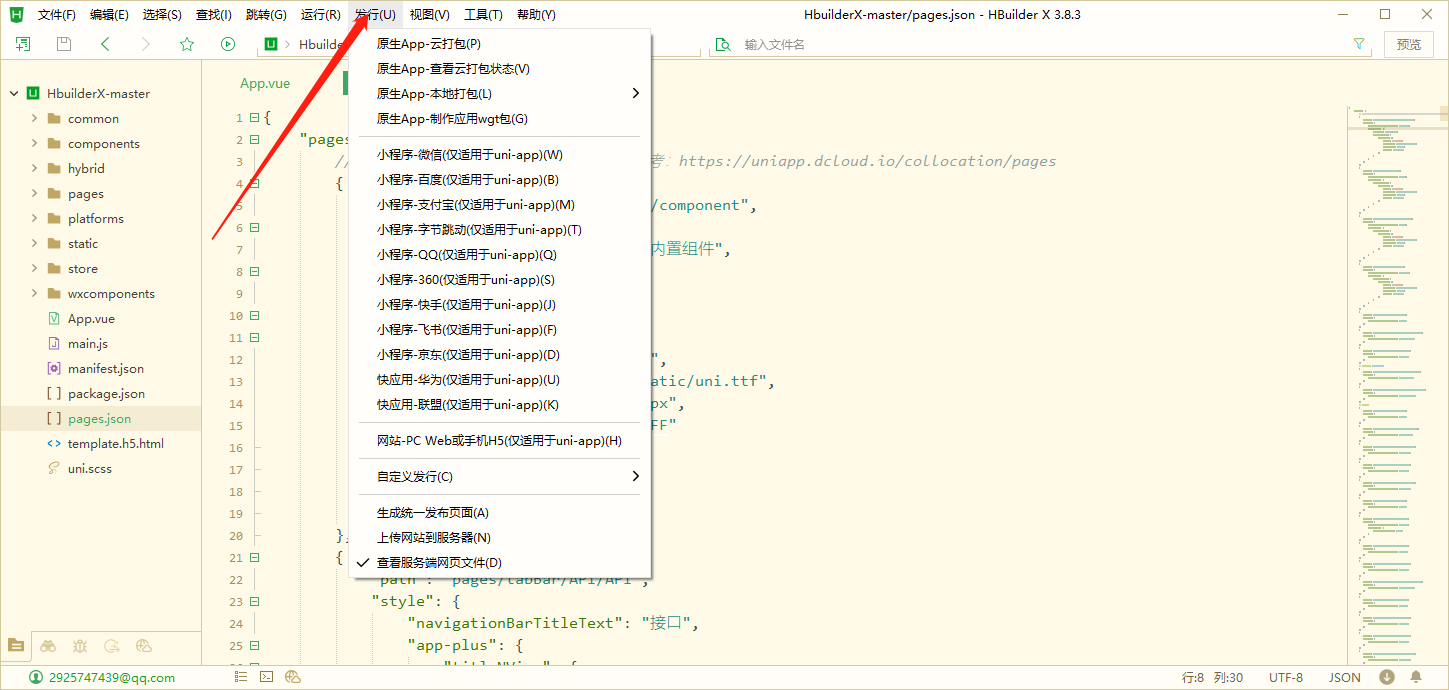
Task: Toggle fold marker on line 8
Action: click(253, 271)
